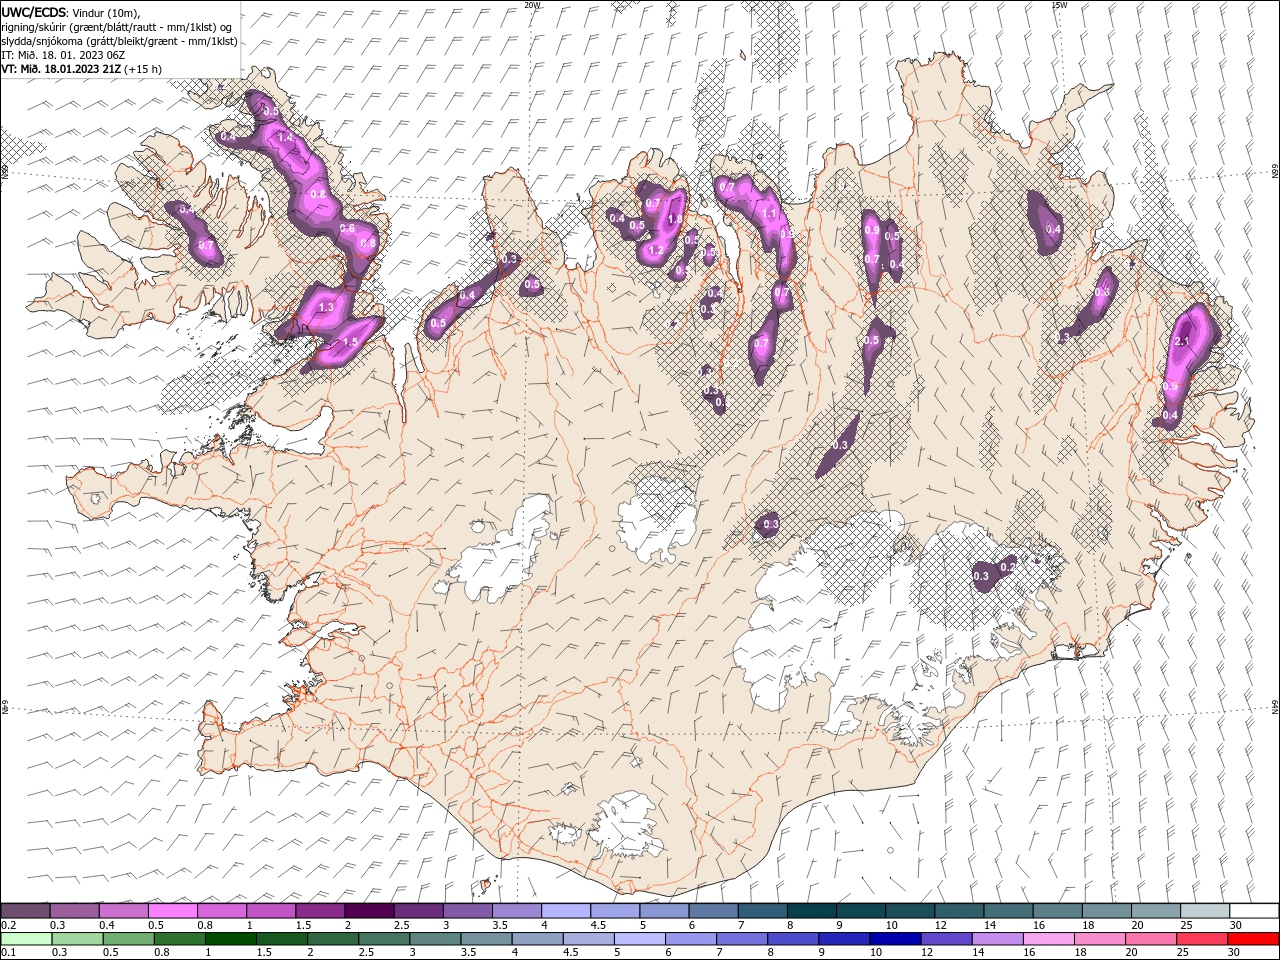Select the '25' label on the snow scale
This screenshot has width=1280, height=960.
(1186, 925)
